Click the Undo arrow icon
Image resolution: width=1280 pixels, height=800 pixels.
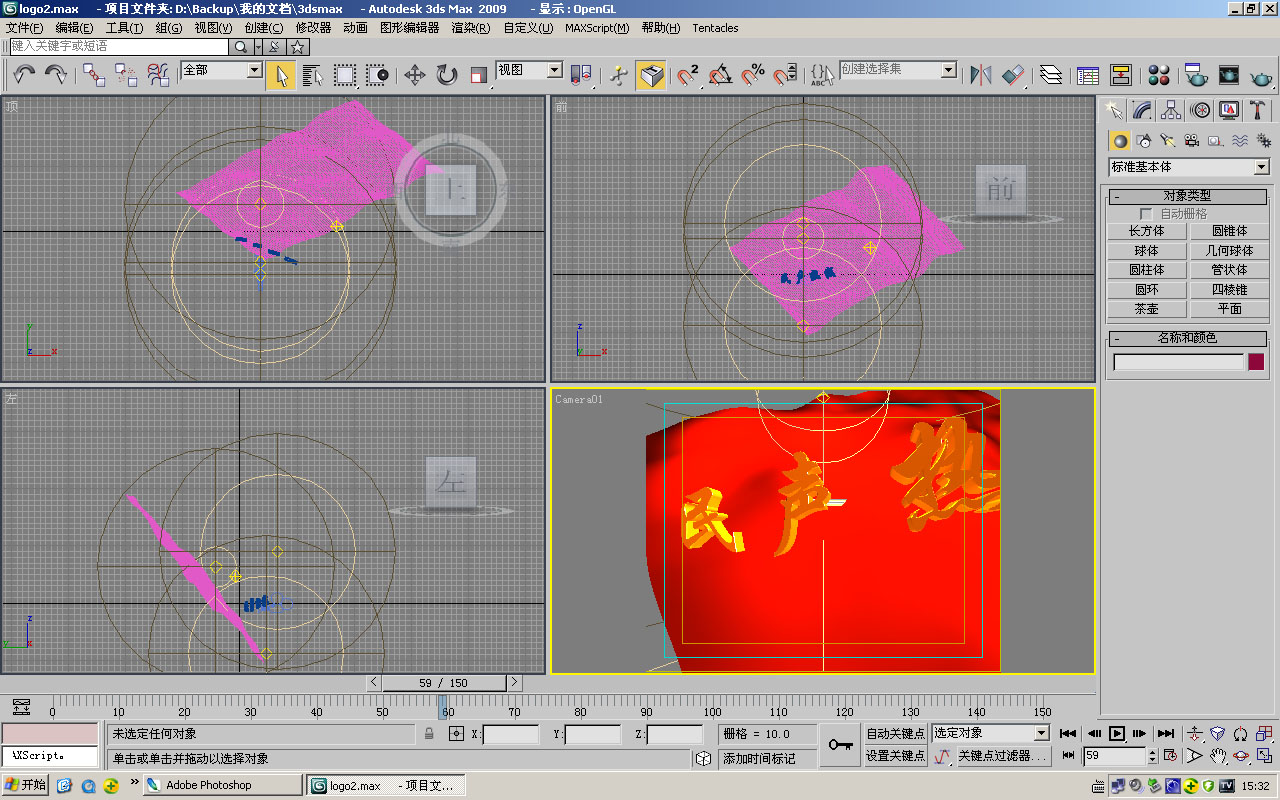coord(24,75)
